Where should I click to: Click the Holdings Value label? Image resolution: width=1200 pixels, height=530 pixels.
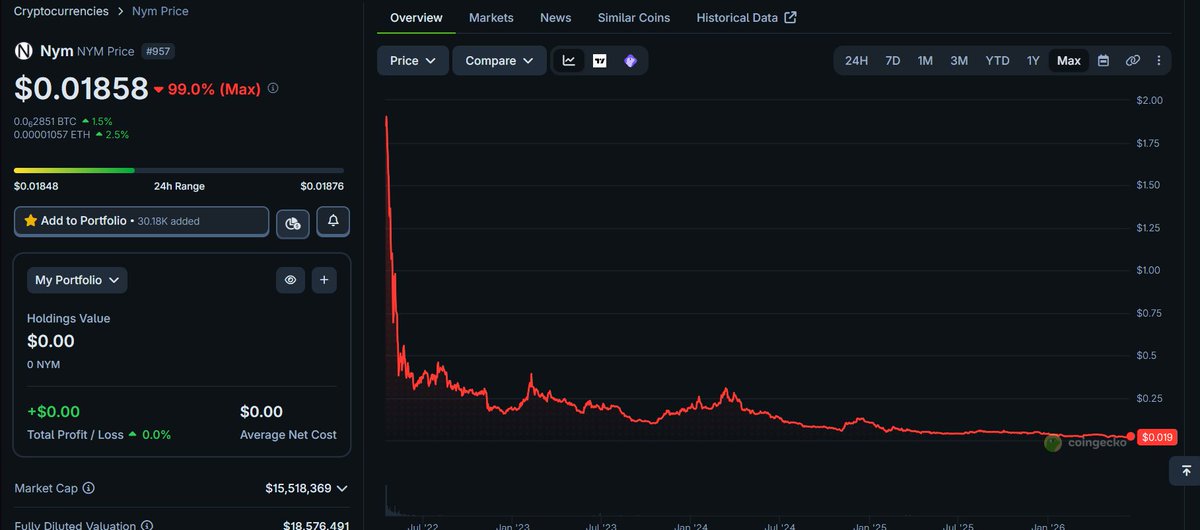tap(68, 318)
